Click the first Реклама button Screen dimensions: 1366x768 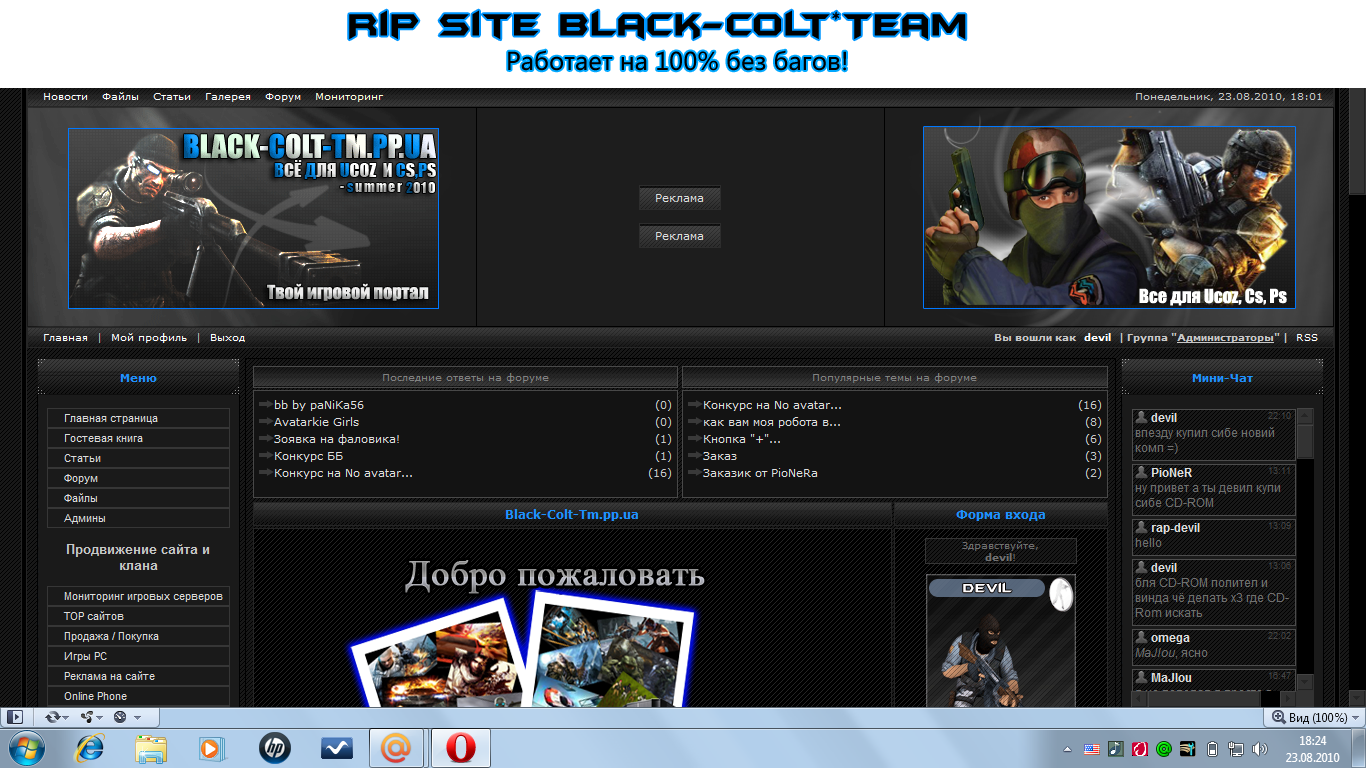[679, 198]
